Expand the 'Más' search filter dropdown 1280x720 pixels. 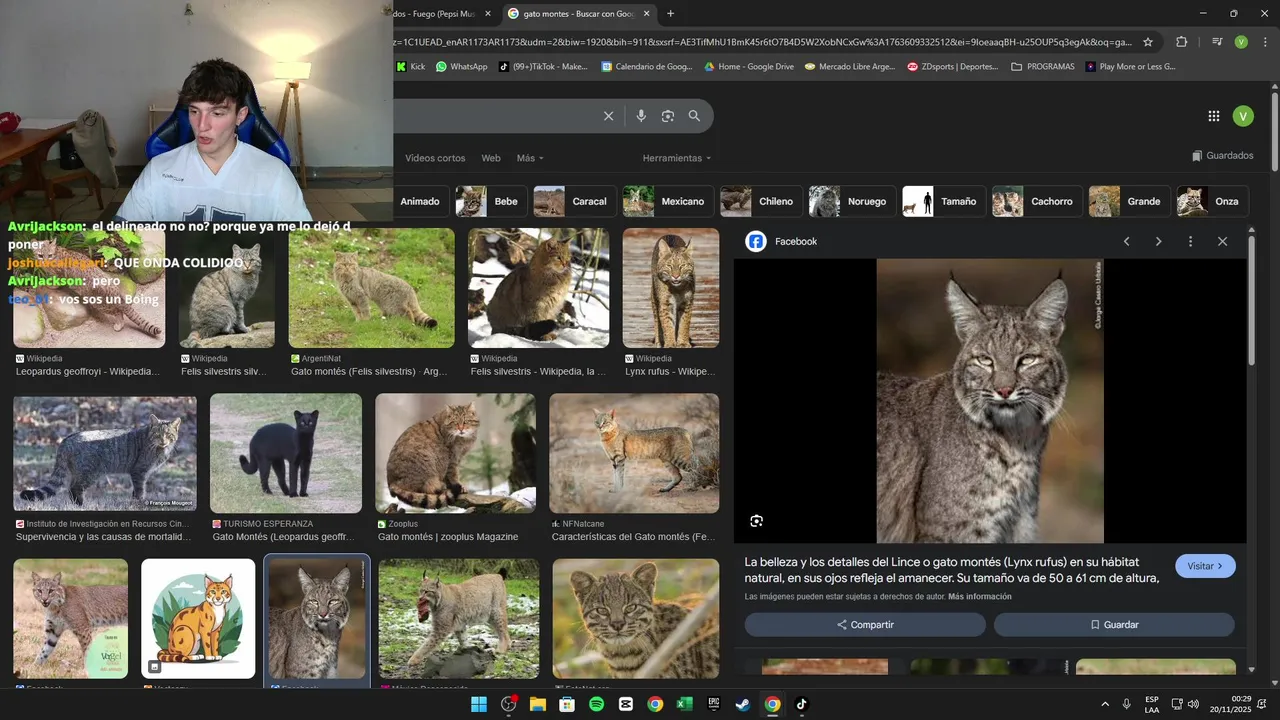click(530, 158)
